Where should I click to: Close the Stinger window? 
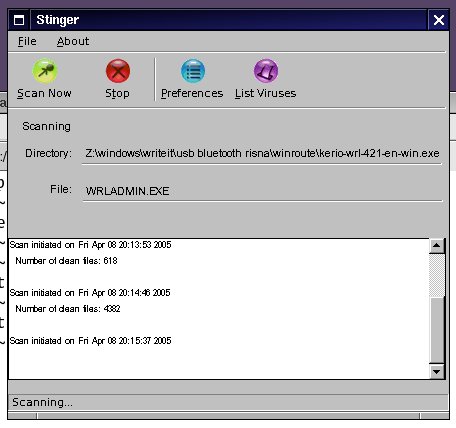pyautogui.click(x=439, y=20)
